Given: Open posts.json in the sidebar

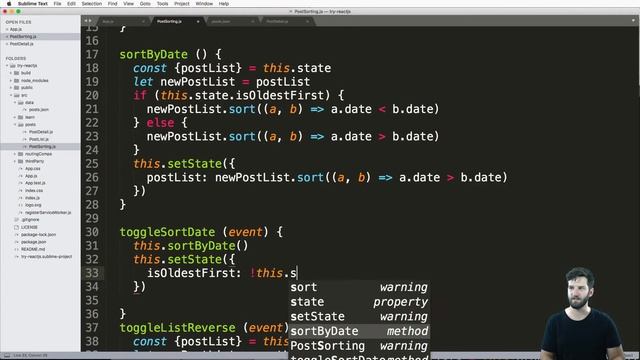Looking at the screenshot, I should (39, 110).
